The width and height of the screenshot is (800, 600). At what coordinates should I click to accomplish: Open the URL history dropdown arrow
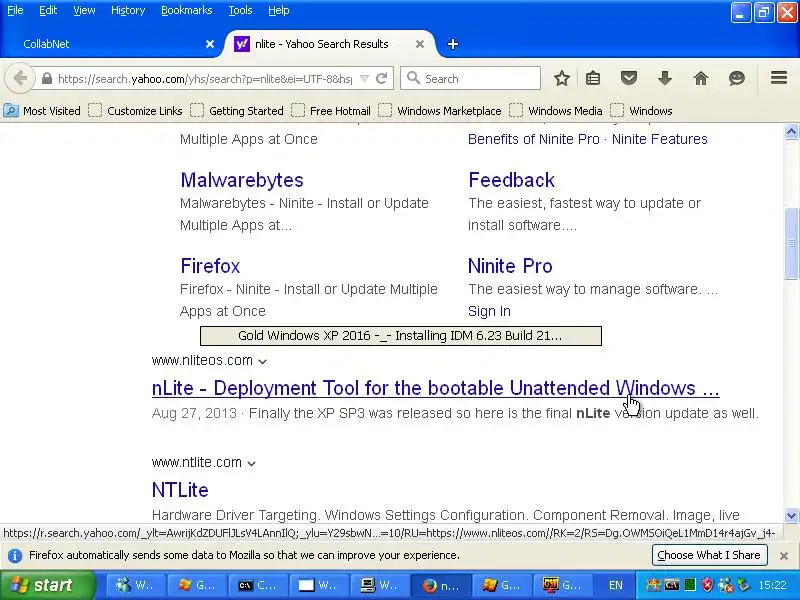(364, 79)
